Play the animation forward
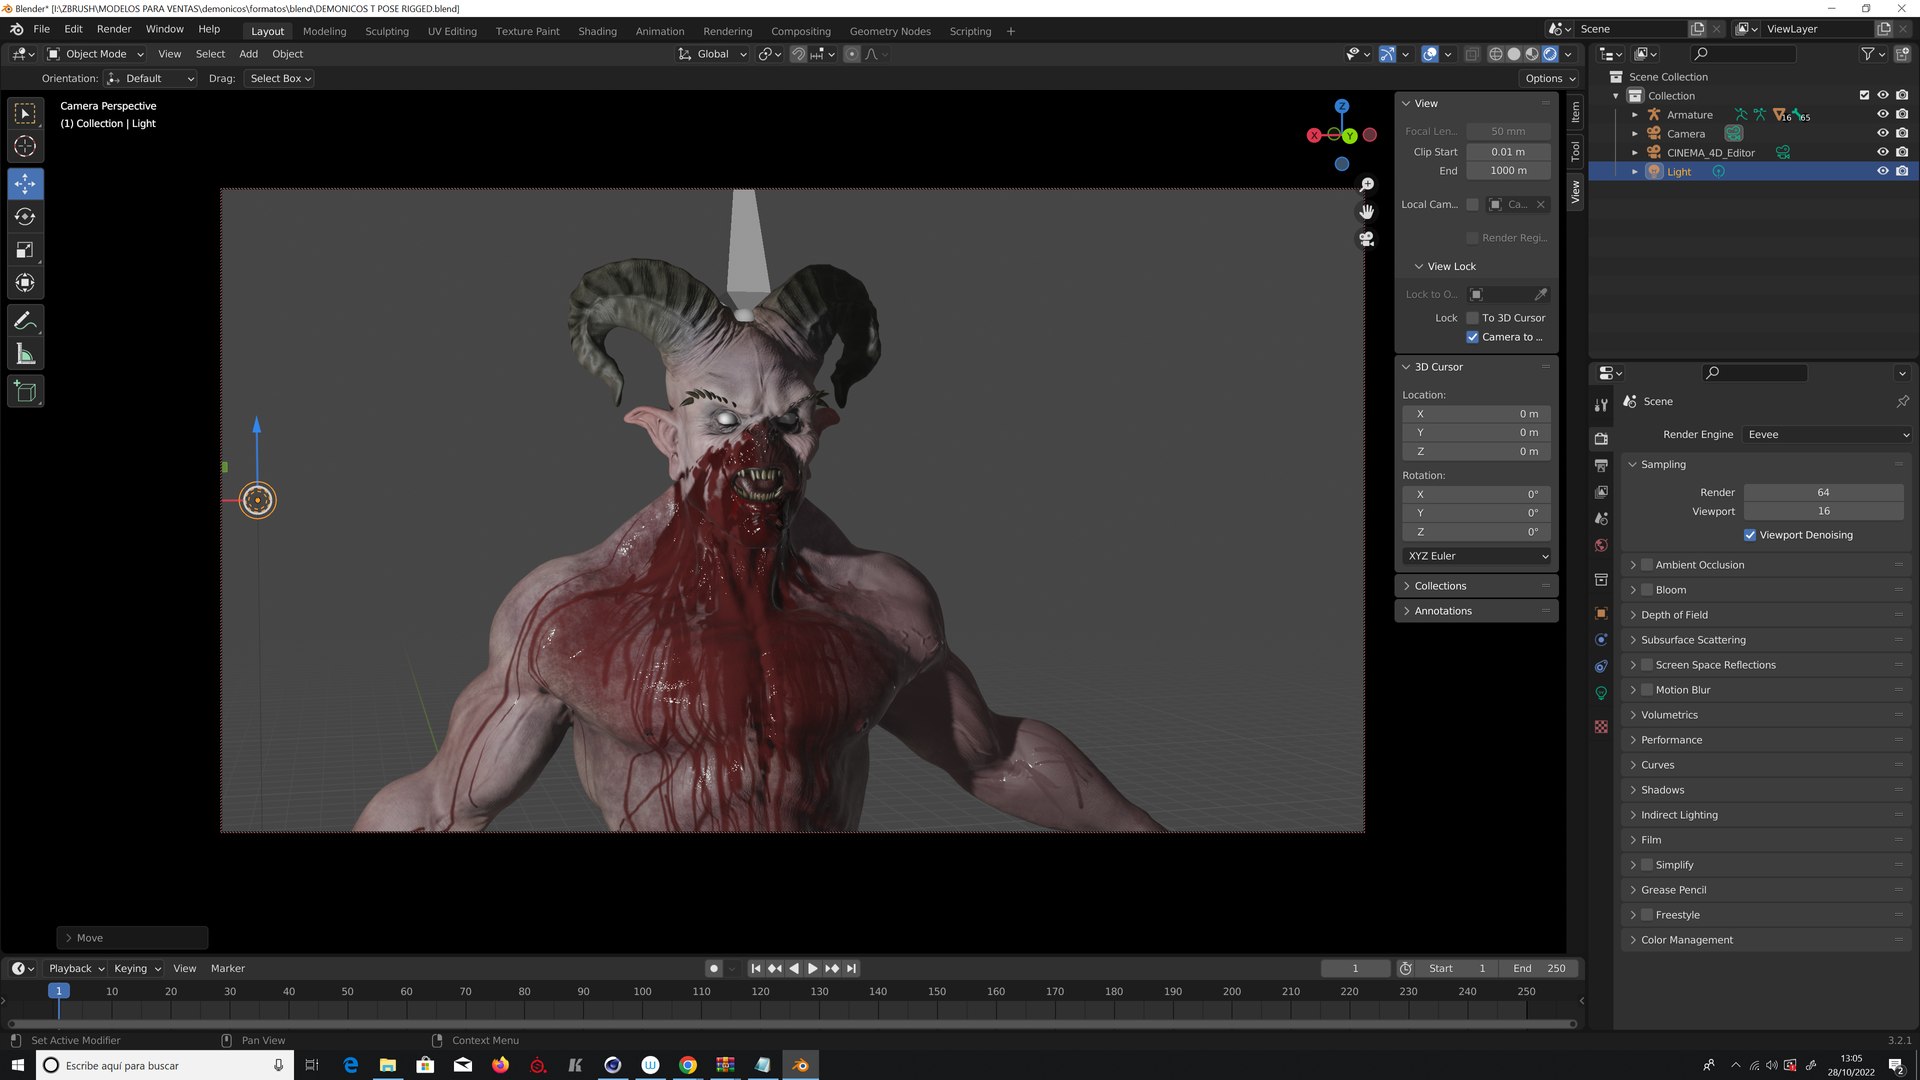 (x=812, y=968)
